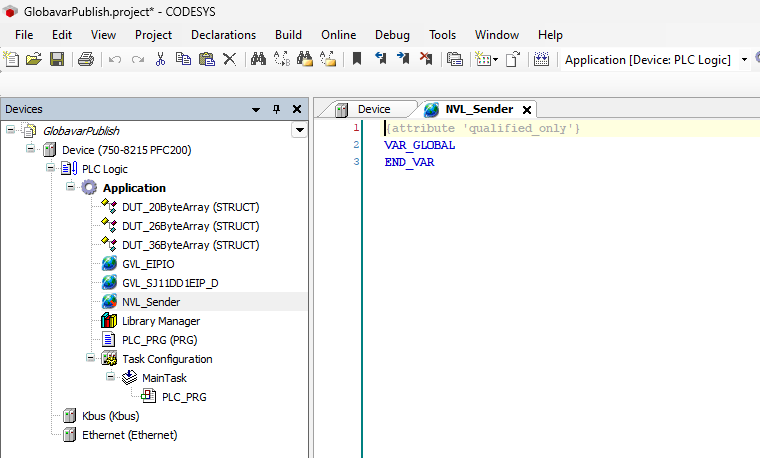Open the Window menu
760x458 pixels.
497,35
